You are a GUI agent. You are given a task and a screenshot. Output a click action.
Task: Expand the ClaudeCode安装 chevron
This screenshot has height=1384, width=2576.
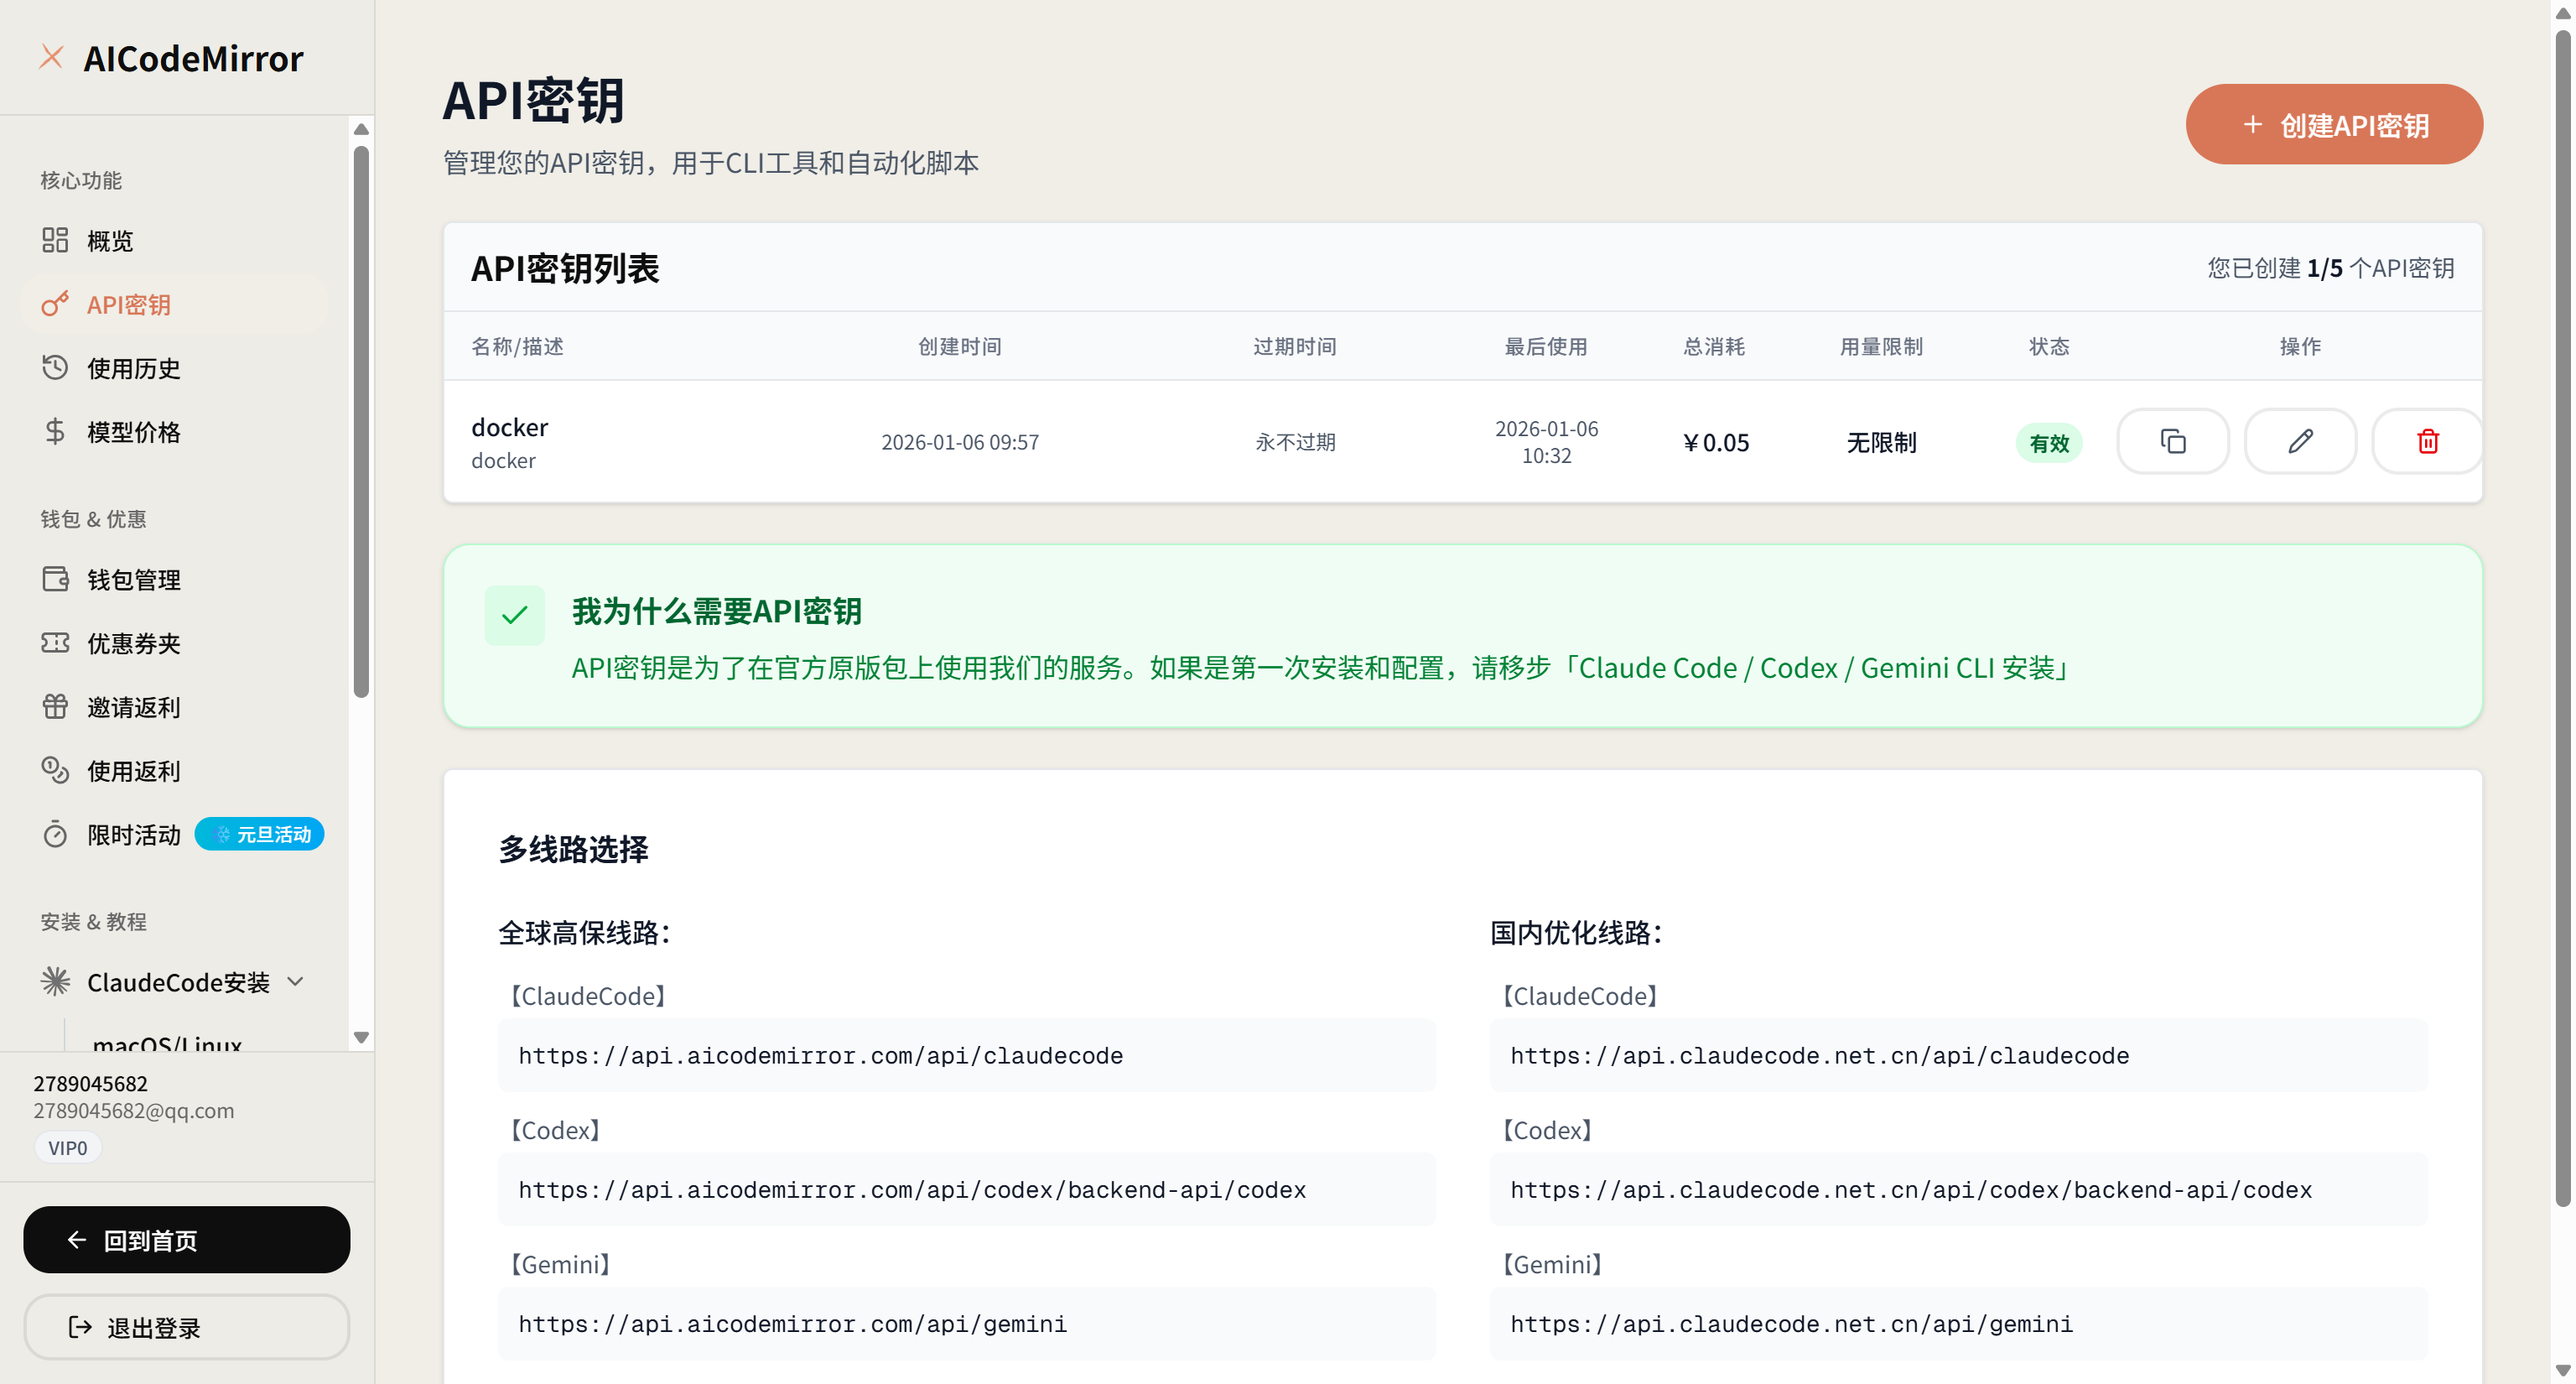click(296, 982)
